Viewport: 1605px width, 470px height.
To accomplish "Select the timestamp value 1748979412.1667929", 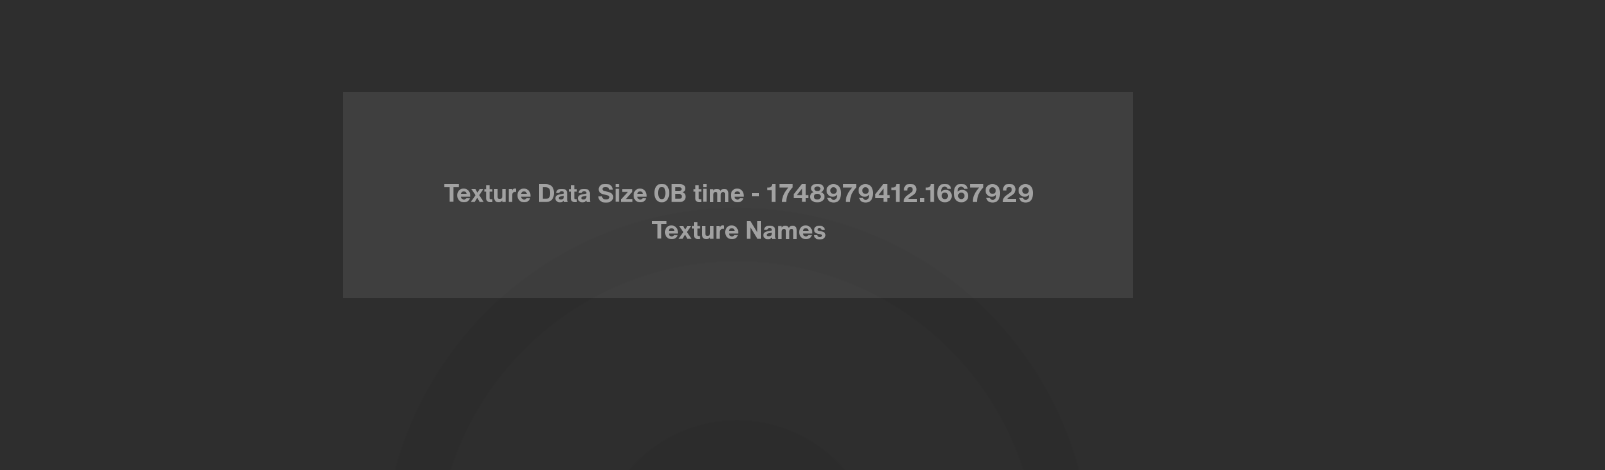I will [899, 193].
